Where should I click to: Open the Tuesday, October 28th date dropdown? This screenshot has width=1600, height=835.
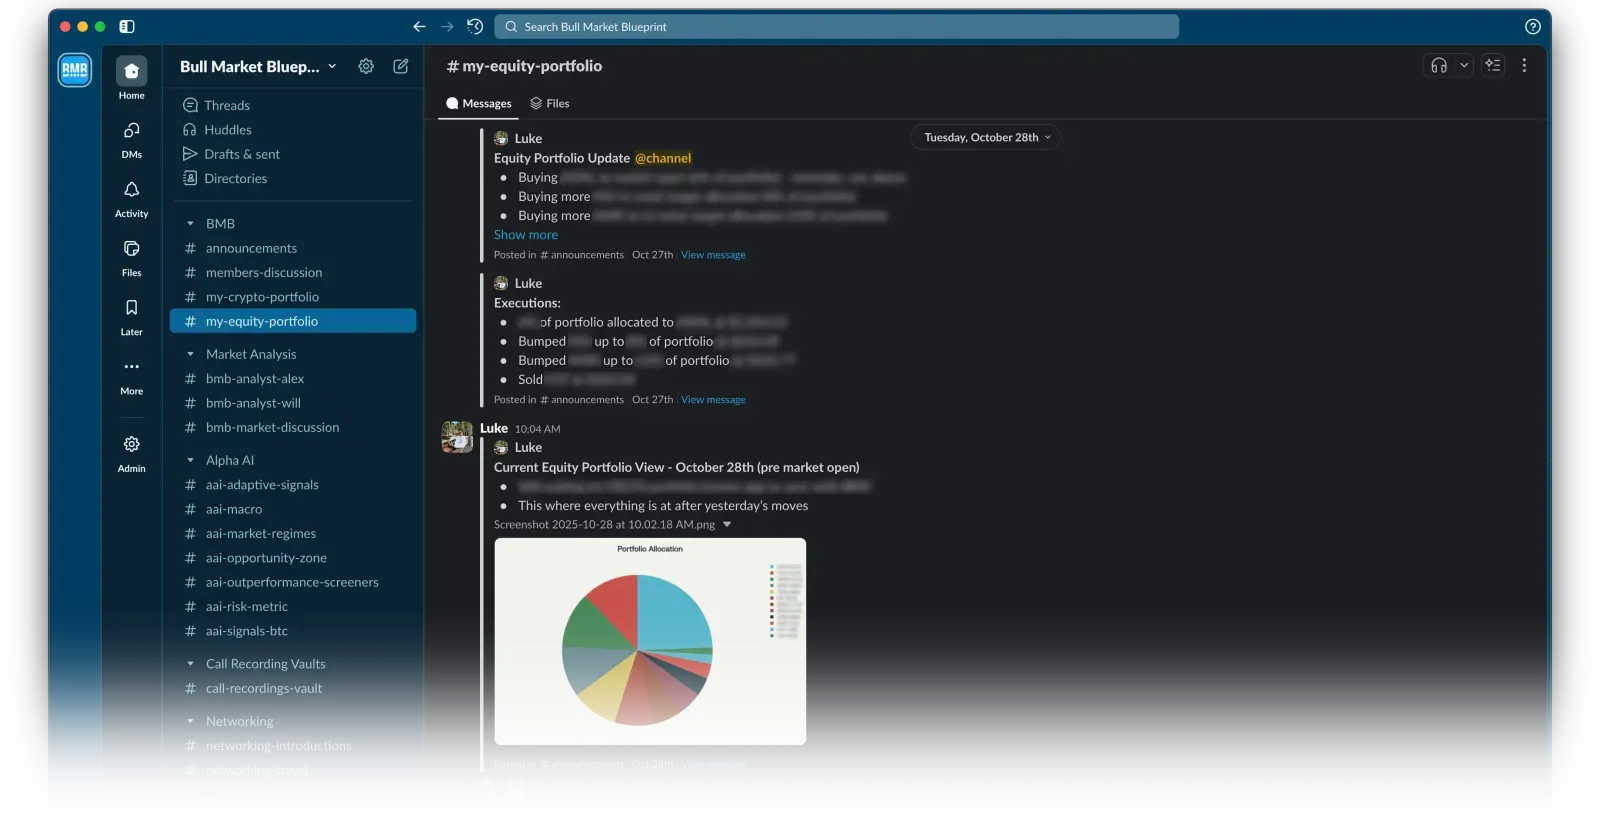point(986,138)
